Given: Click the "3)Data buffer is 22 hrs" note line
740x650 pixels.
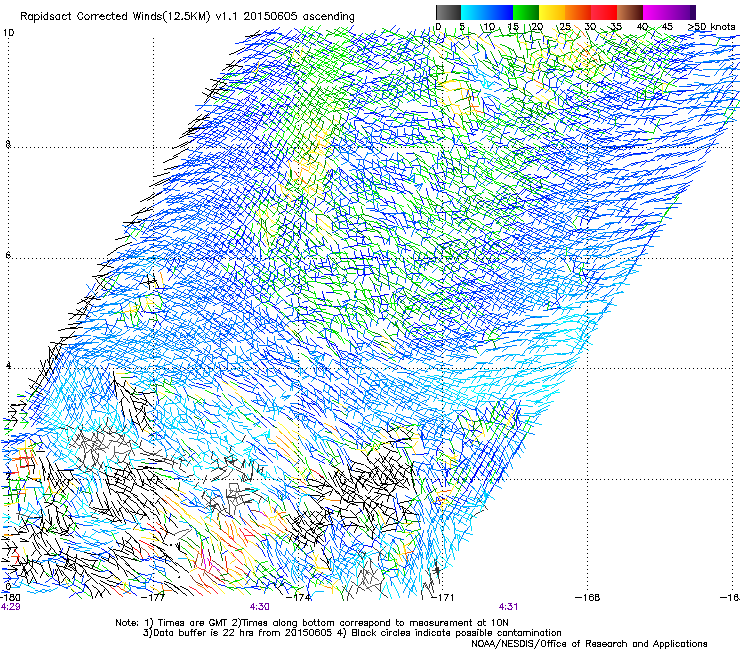Looking at the screenshot, I should (x=352, y=633).
